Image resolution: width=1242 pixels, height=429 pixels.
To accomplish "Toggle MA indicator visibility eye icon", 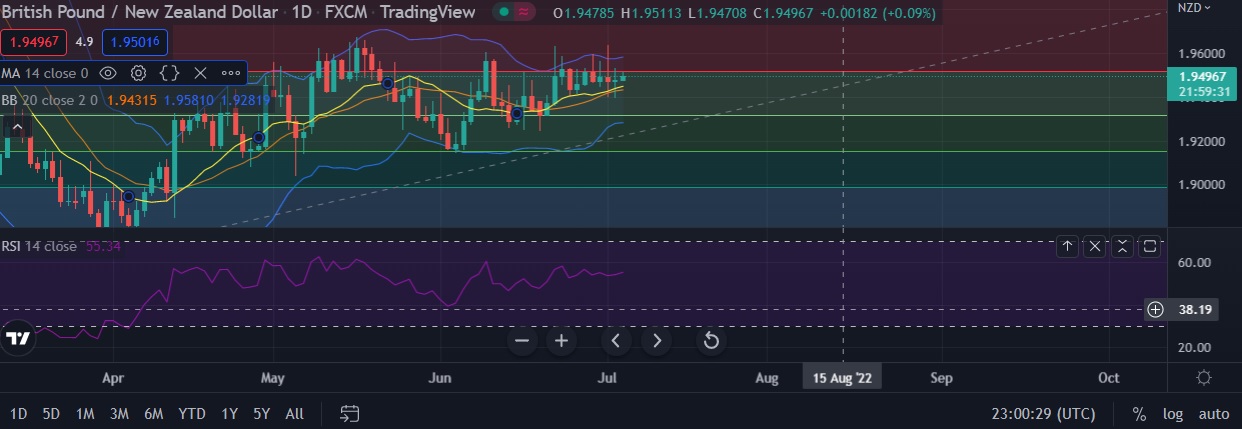I will click(x=108, y=73).
